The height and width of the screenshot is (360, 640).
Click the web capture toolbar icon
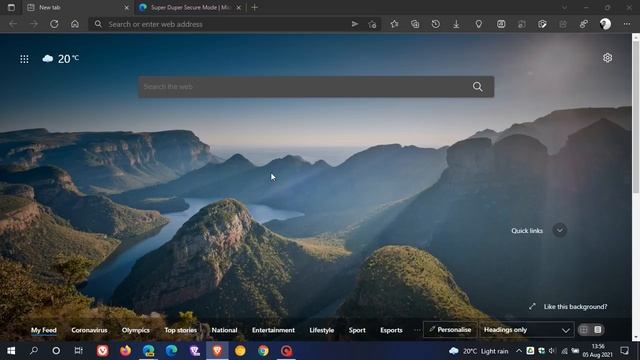[x=501, y=24]
